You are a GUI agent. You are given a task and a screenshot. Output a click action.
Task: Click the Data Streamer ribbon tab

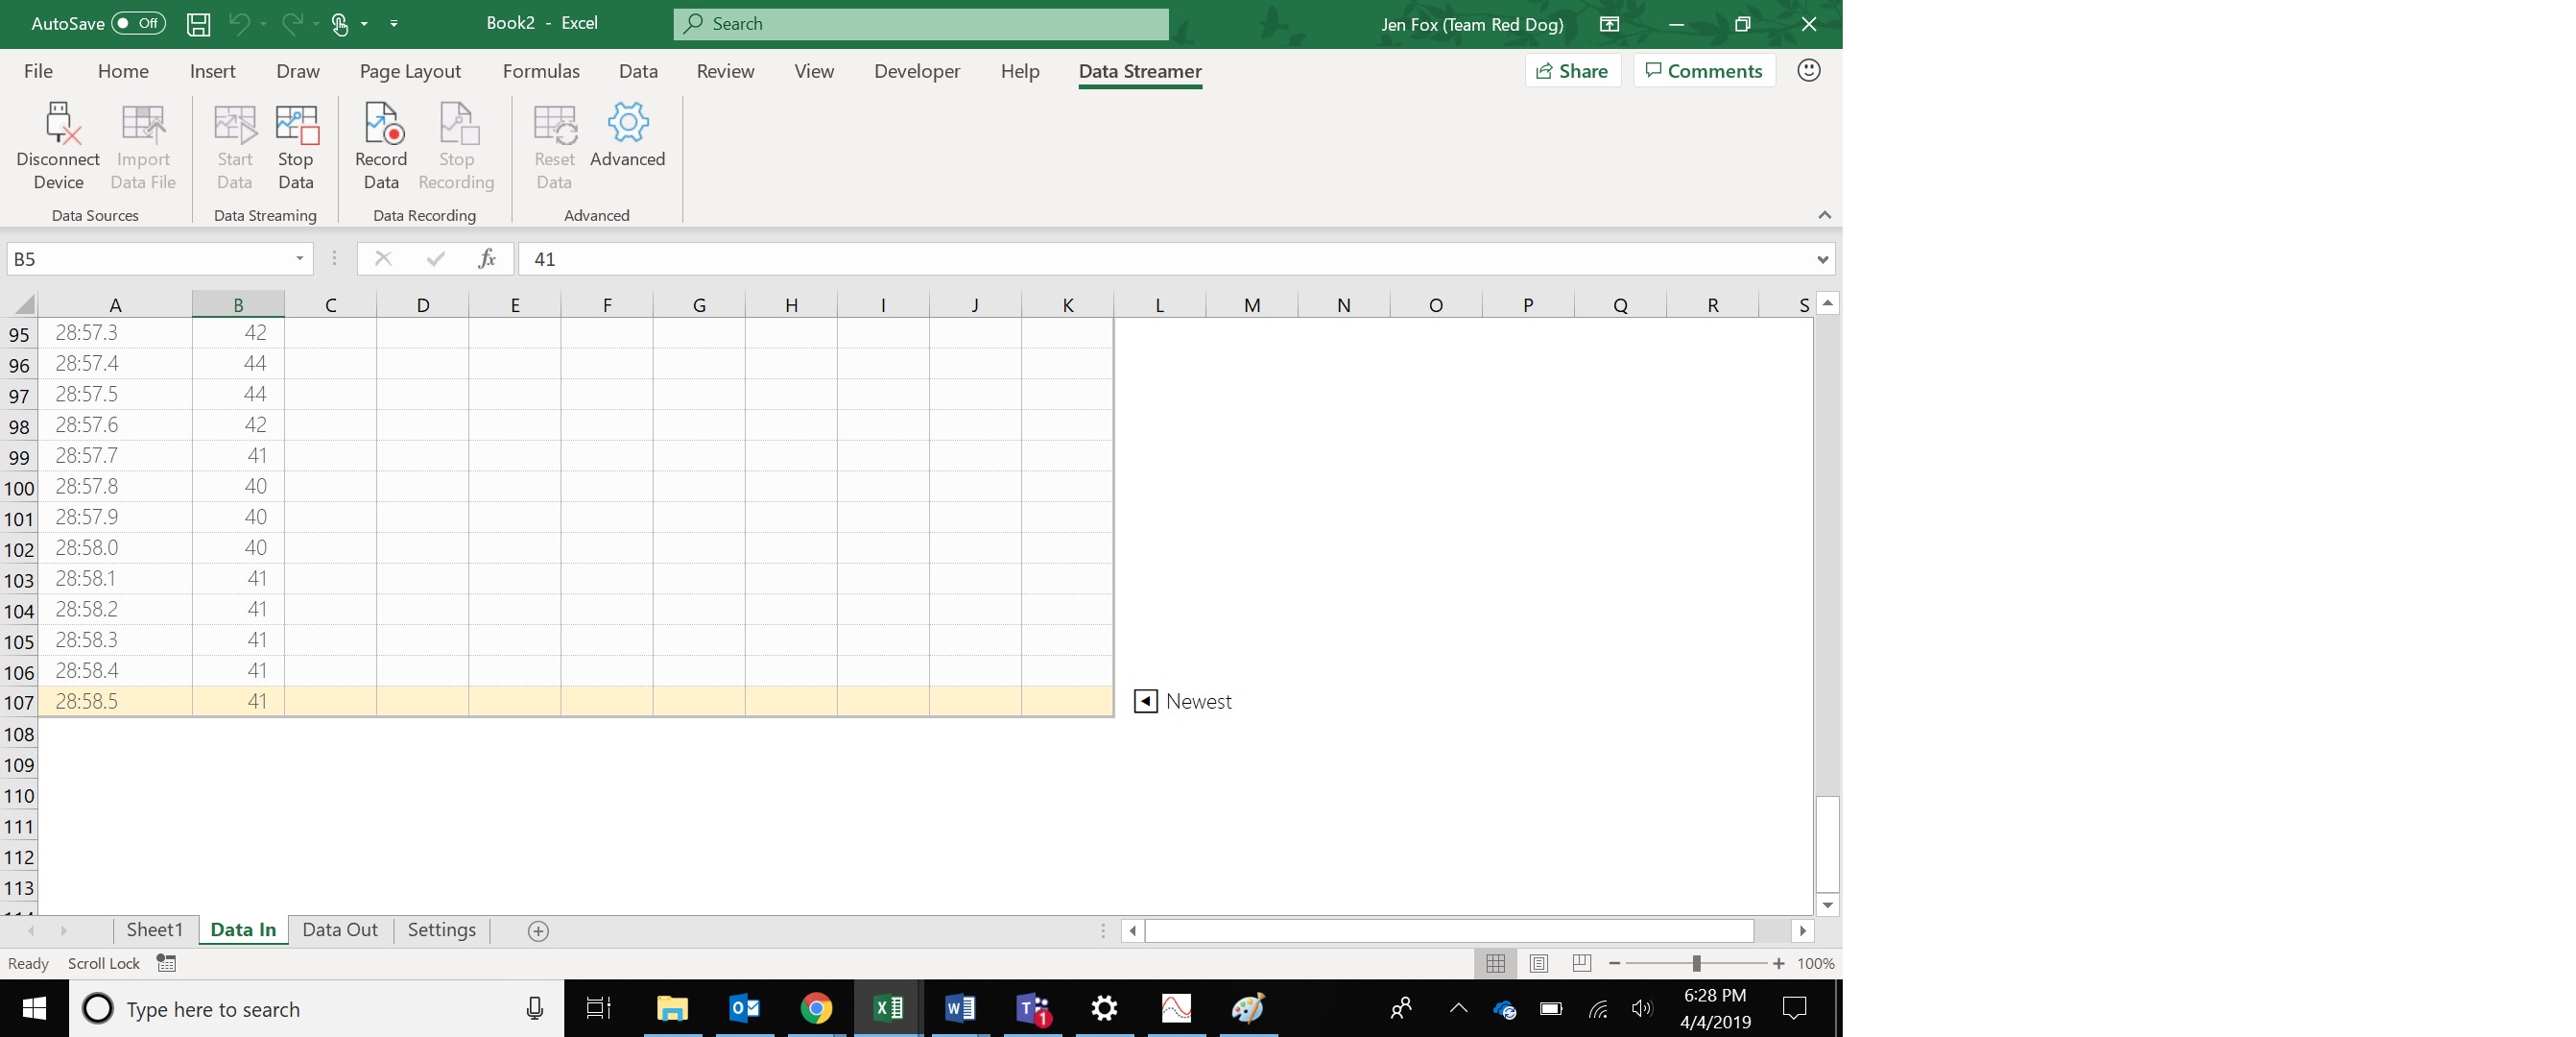tap(1138, 71)
